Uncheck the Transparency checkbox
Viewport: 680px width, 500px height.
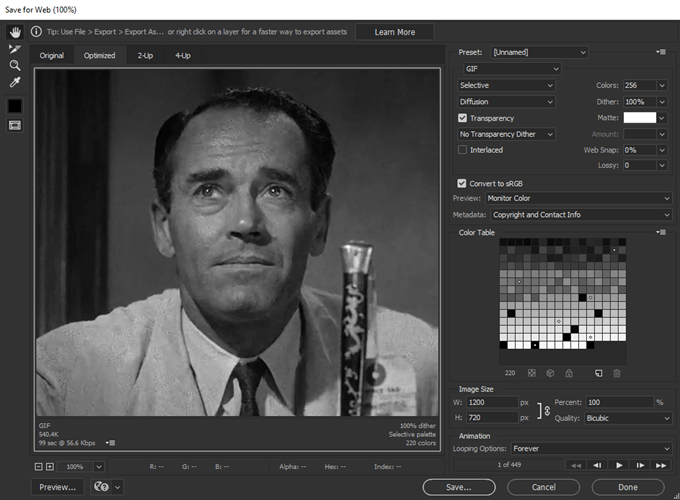point(462,118)
